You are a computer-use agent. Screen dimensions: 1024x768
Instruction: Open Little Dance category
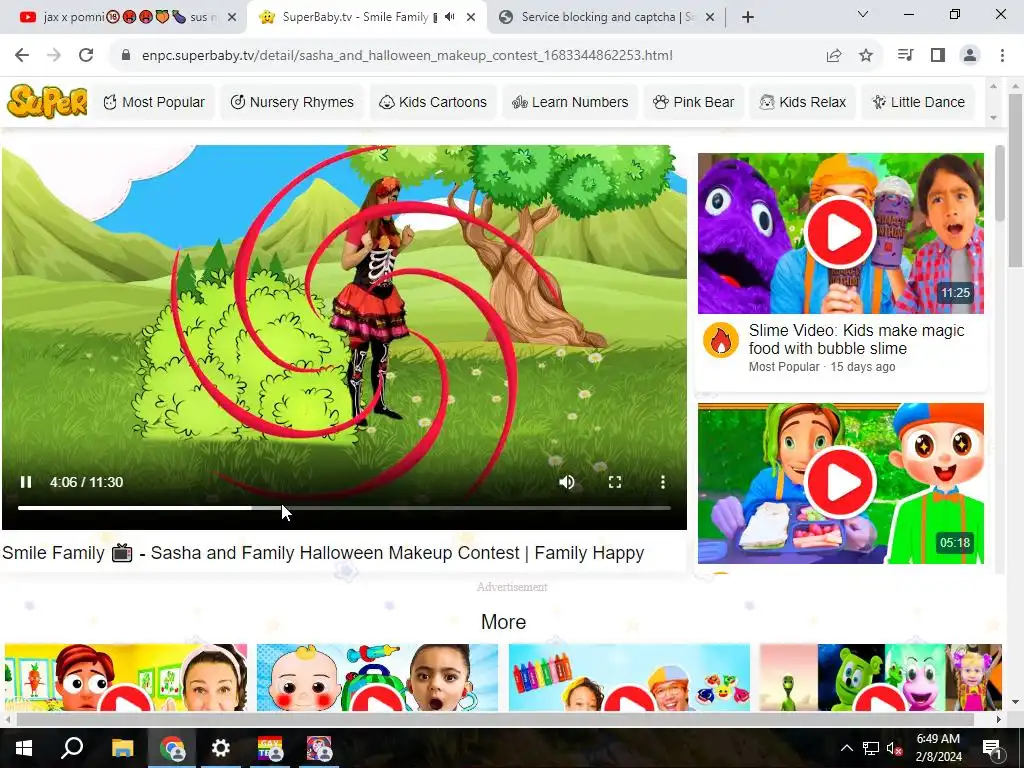point(918,102)
